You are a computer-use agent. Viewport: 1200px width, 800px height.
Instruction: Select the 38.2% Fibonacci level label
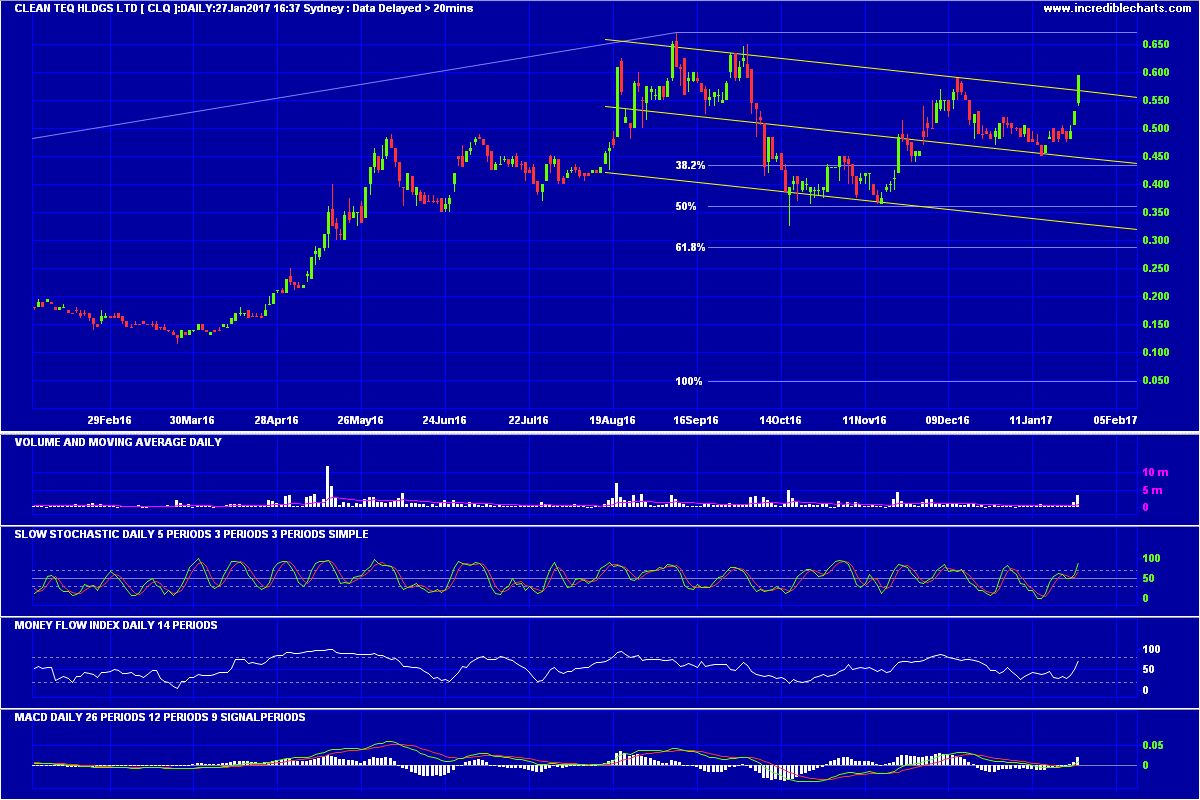click(x=691, y=166)
